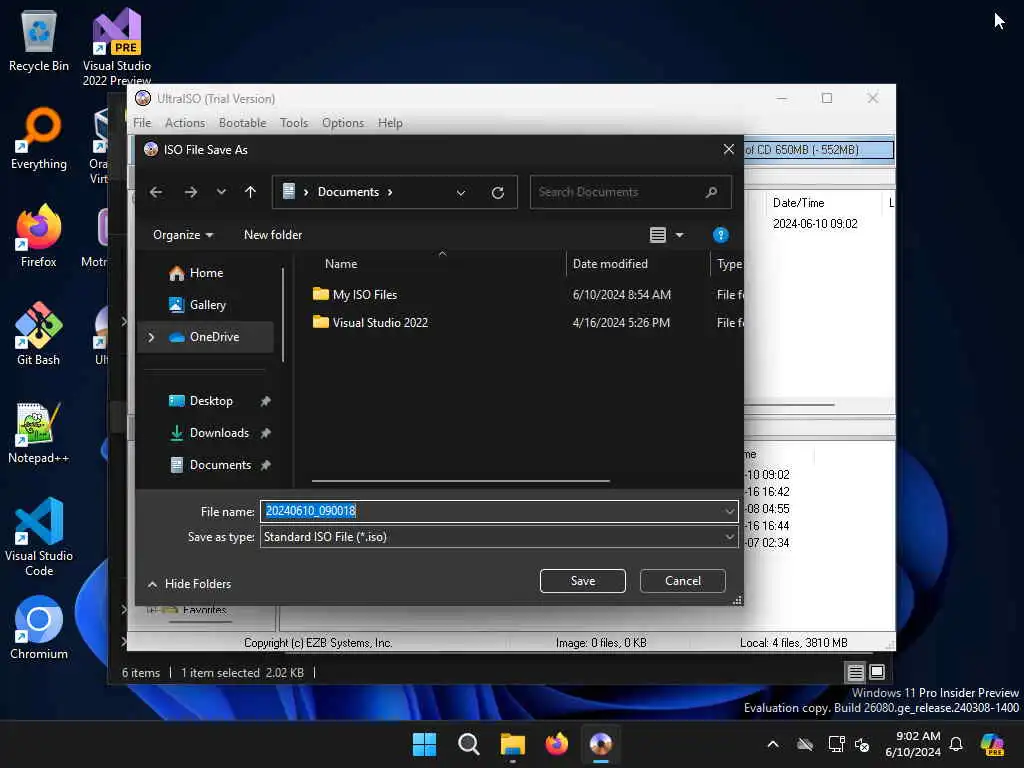
Task: Open UltraISO Options menu
Action: (343, 123)
